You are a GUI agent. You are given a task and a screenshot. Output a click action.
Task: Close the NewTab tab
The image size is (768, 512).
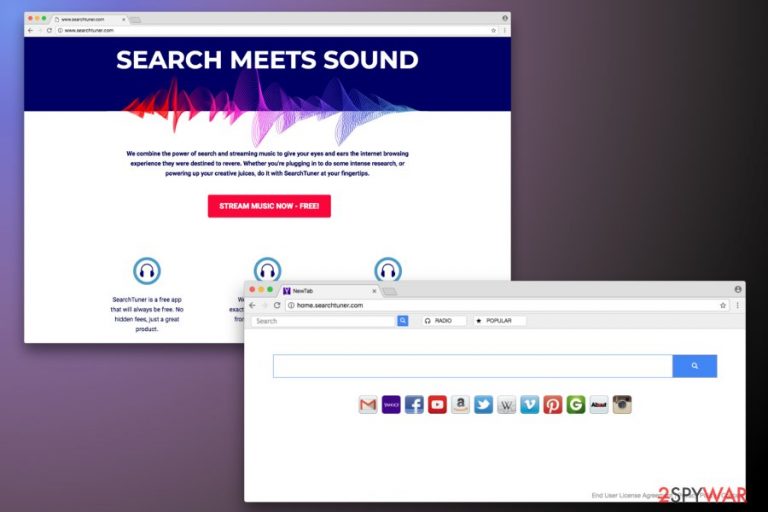click(x=374, y=291)
